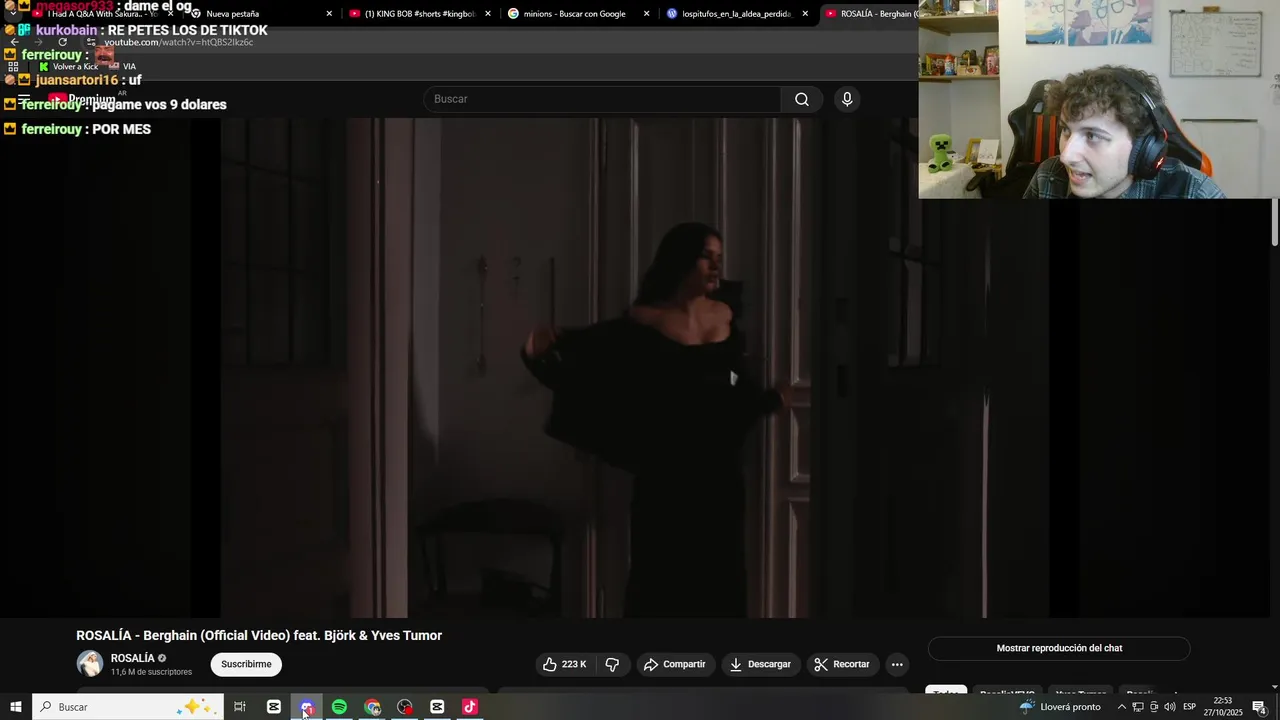Expand the system tray hidden icons chevron
The width and height of the screenshot is (1280, 720).
pos(1121,707)
